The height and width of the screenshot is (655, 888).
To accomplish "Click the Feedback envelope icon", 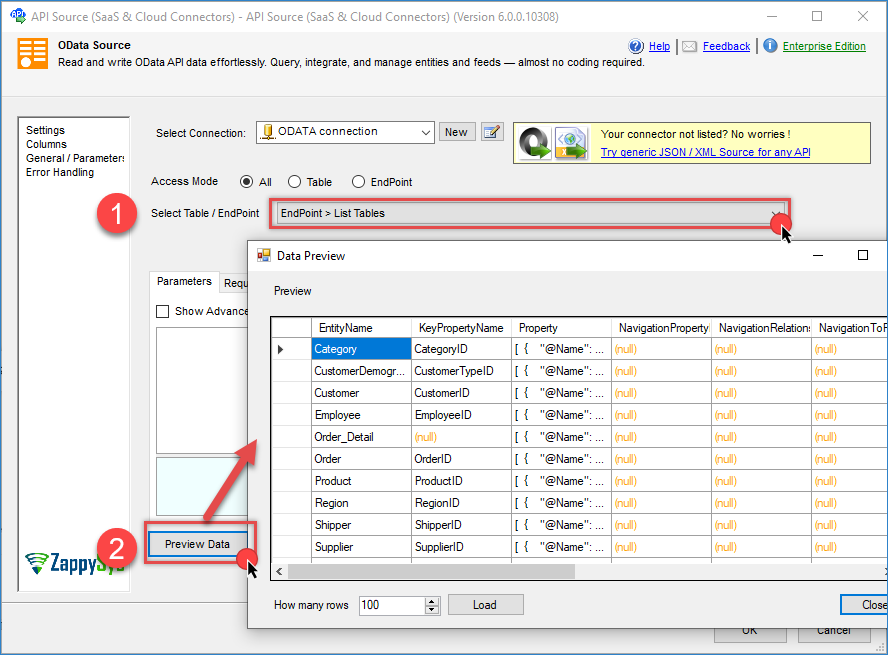I will (x=690, y=46).
